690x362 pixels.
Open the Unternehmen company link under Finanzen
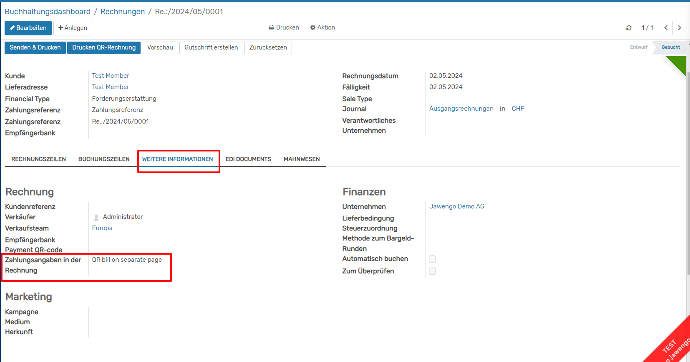(x=457, y=207)
